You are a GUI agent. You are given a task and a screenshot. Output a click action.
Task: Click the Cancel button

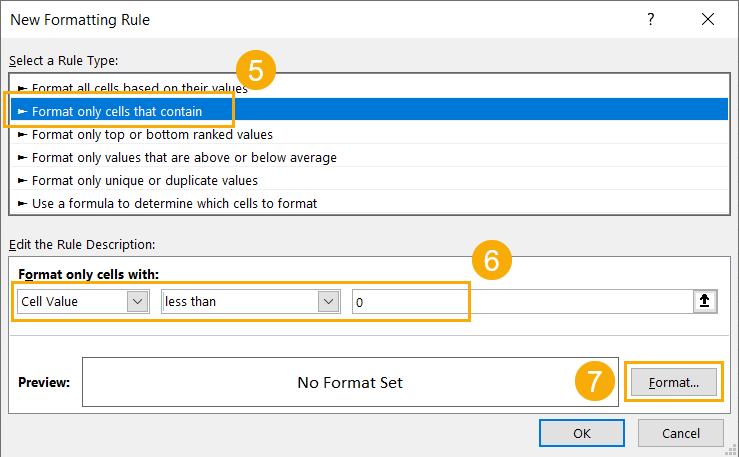pos(681,433)
